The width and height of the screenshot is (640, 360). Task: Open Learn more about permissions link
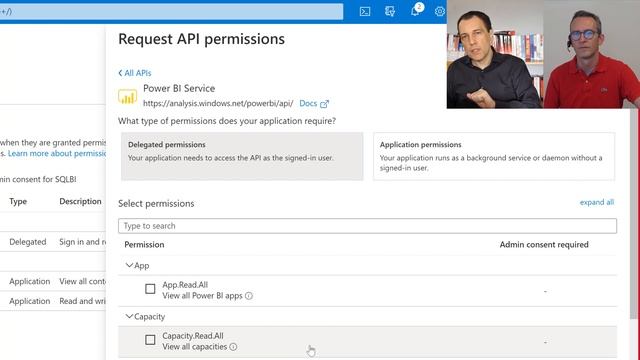pos(57,153)
